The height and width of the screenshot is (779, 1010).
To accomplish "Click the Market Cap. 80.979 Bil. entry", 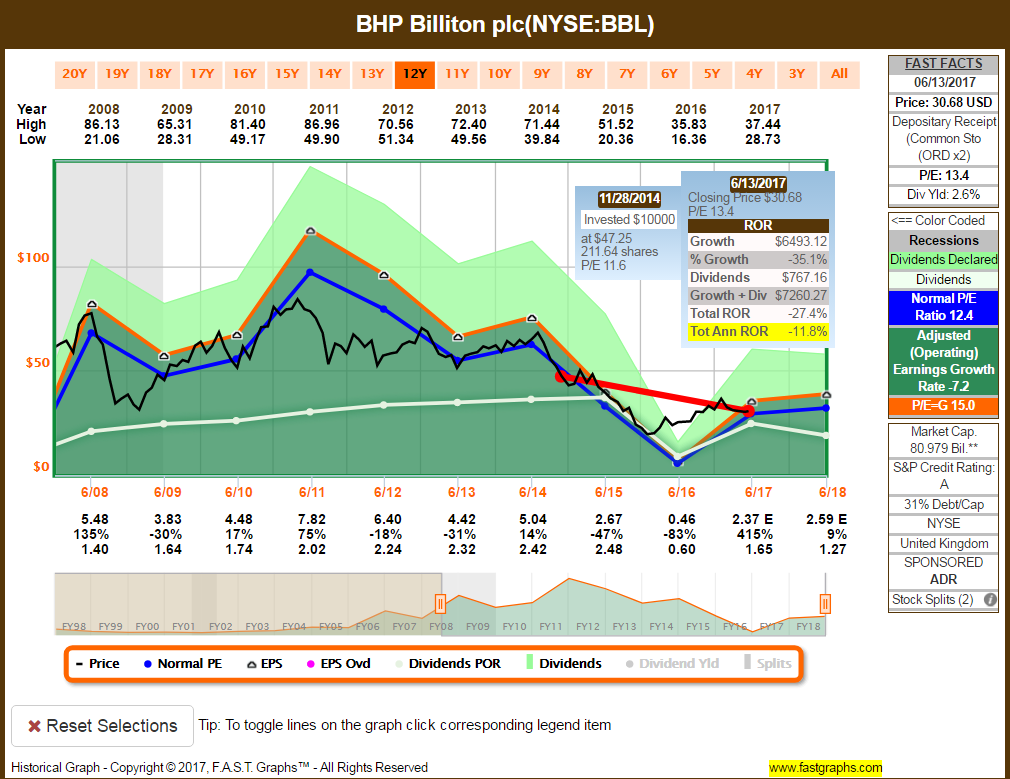I will point(944,440).
